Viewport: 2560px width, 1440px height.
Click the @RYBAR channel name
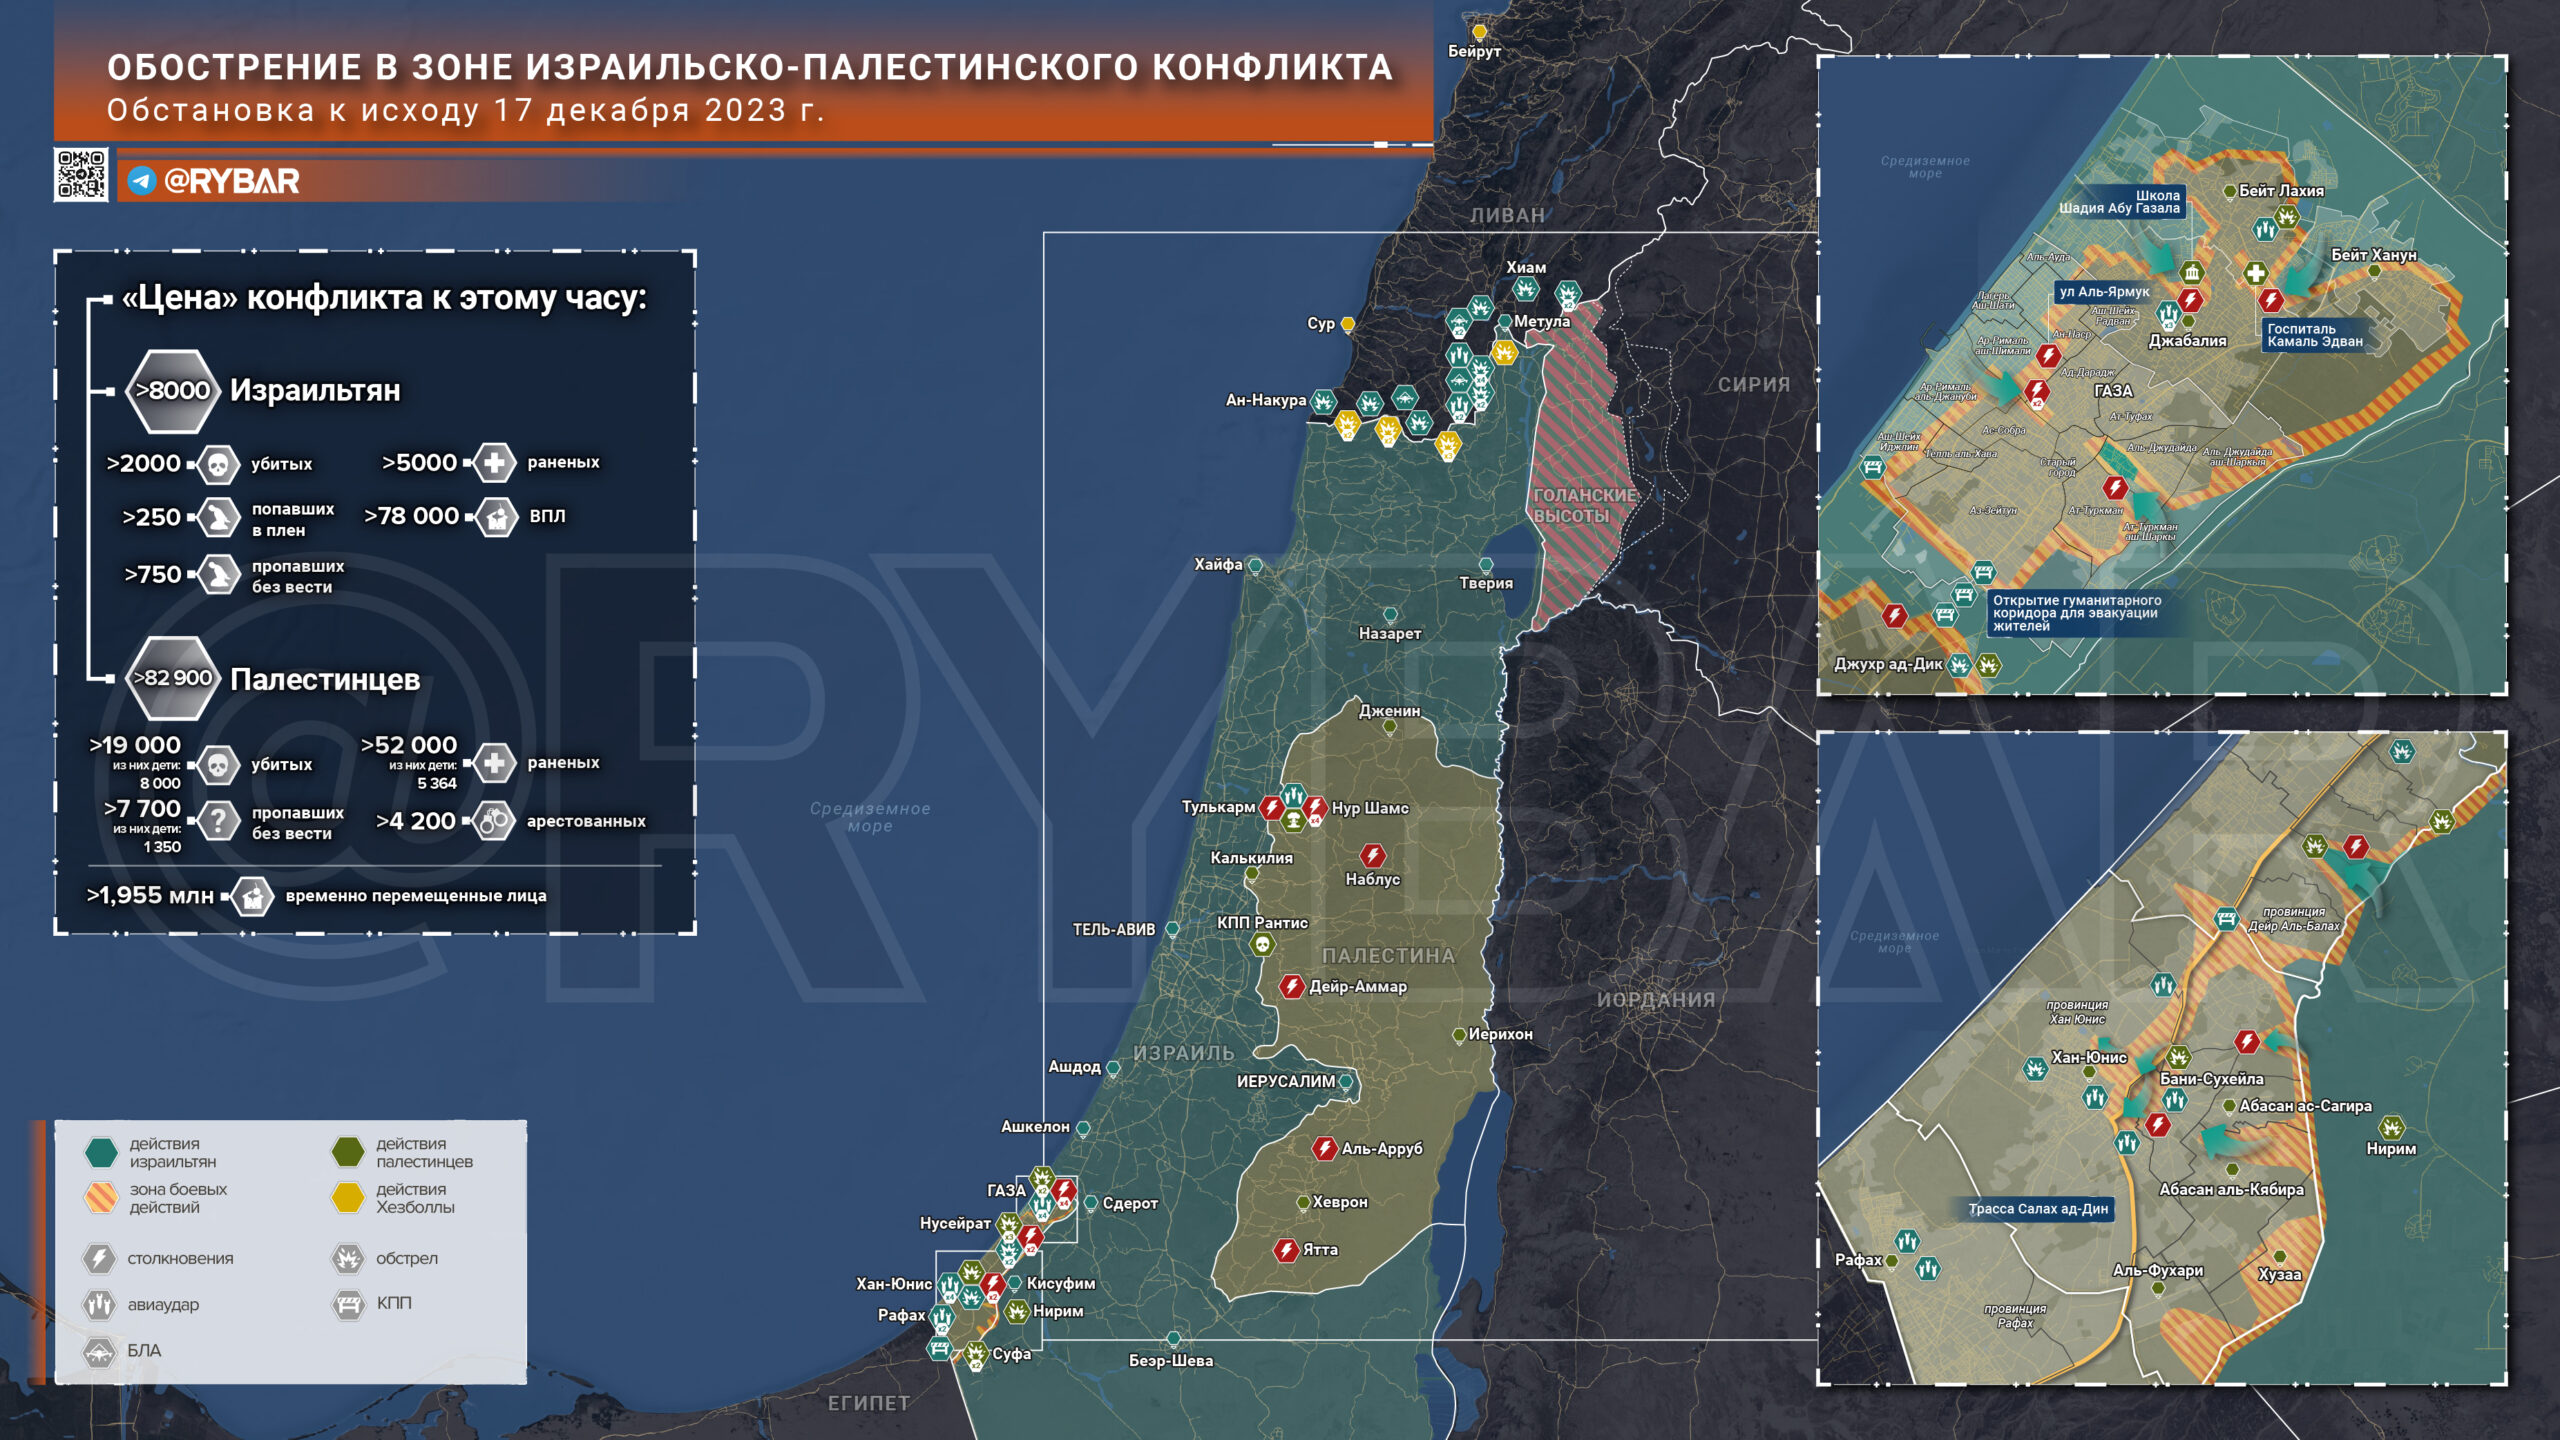point(231,181)
